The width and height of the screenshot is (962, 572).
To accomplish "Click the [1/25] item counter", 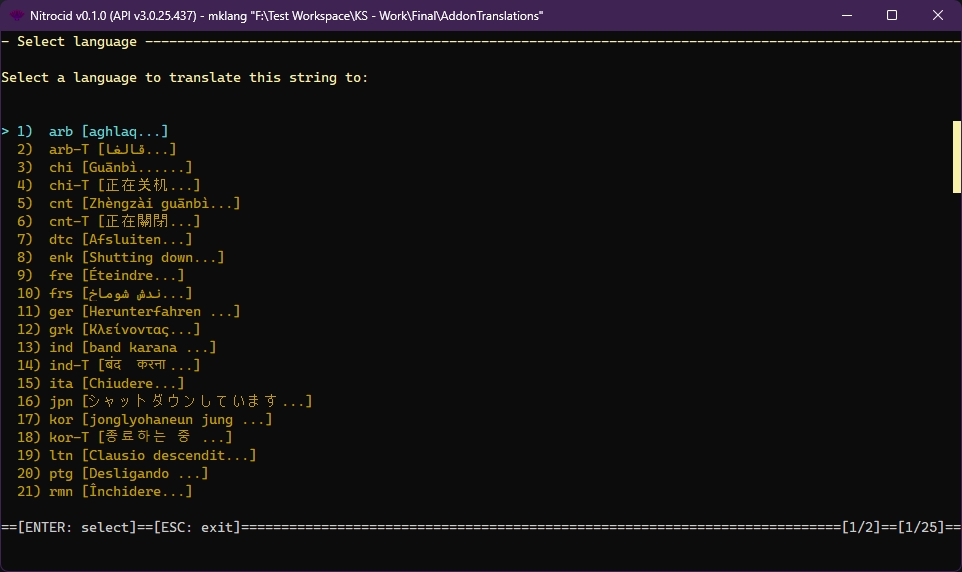I will pos(920,527).
